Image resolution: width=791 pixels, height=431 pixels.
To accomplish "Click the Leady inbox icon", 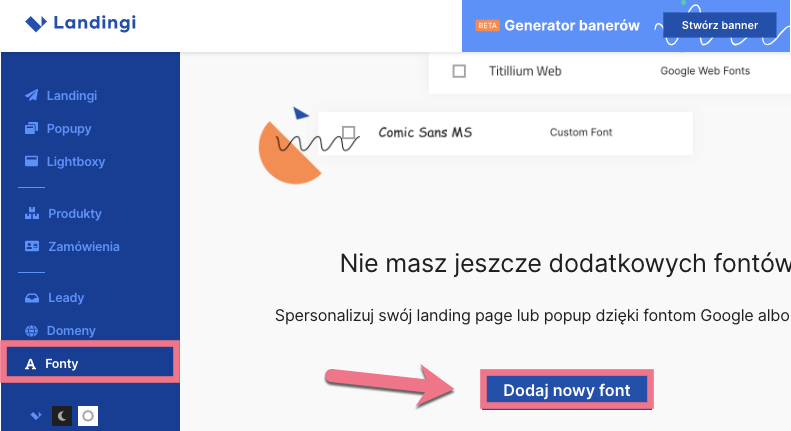I will [x=32, y=298].
